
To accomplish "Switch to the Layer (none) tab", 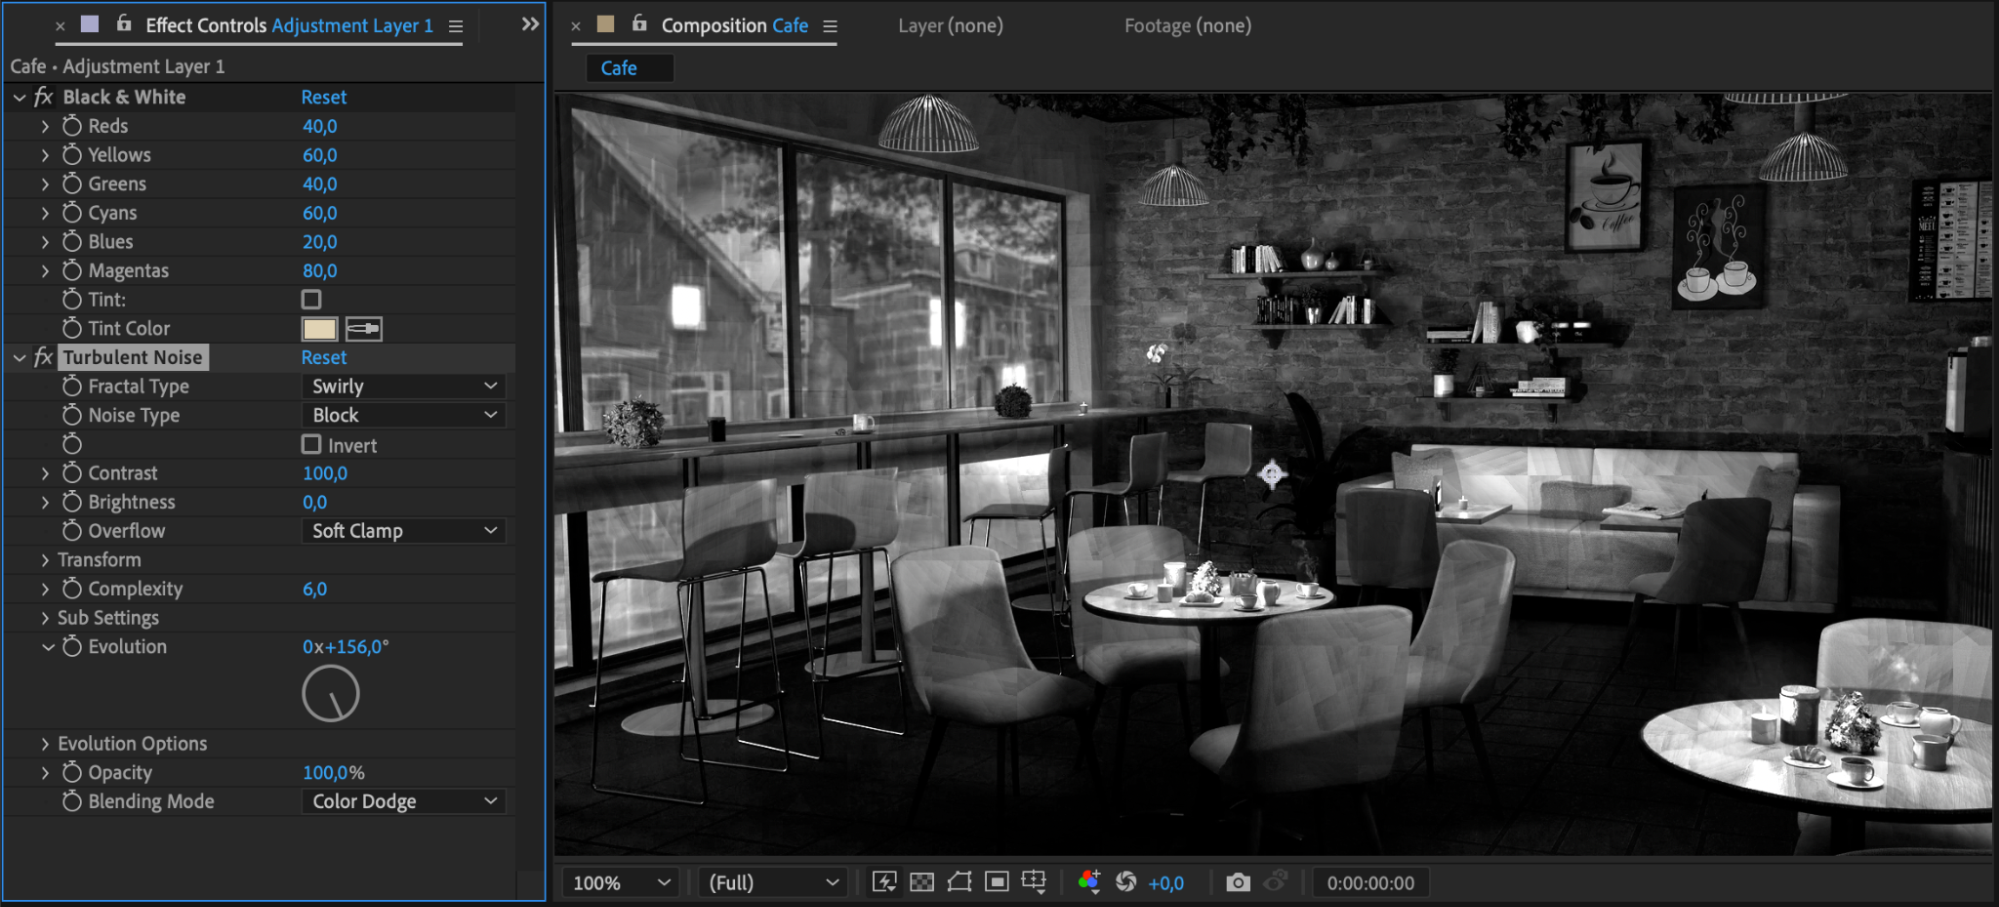I will pos(950,26).
